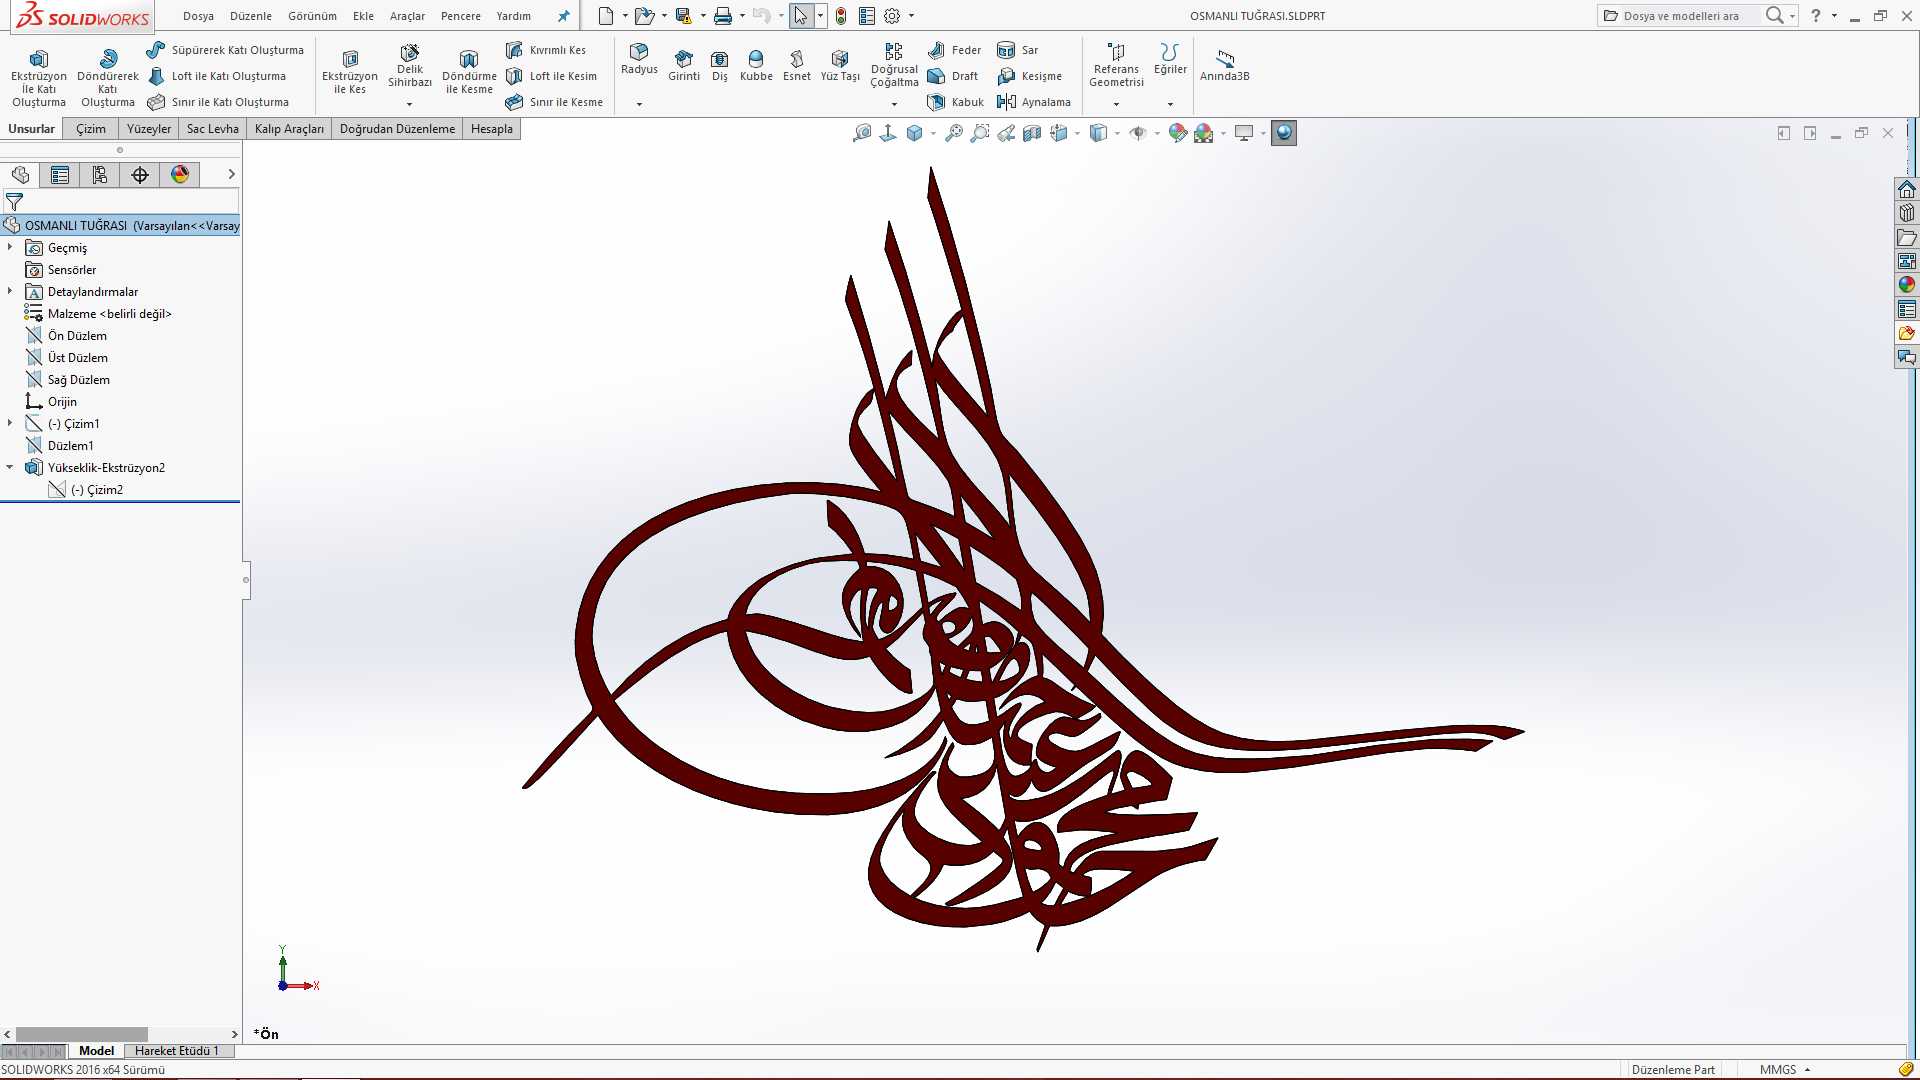Select Sınır ile Katı Oluşturma

(218, 102)
